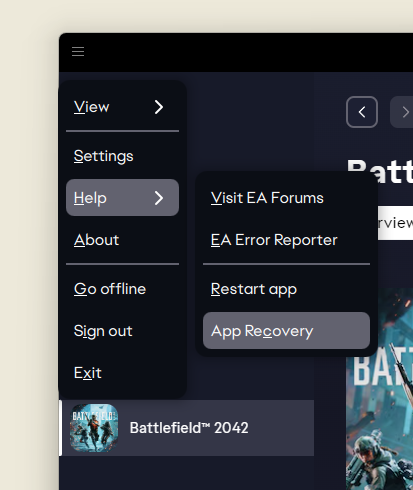Switch to the Overview tab

pyautogui.click(x=395, y=223)
